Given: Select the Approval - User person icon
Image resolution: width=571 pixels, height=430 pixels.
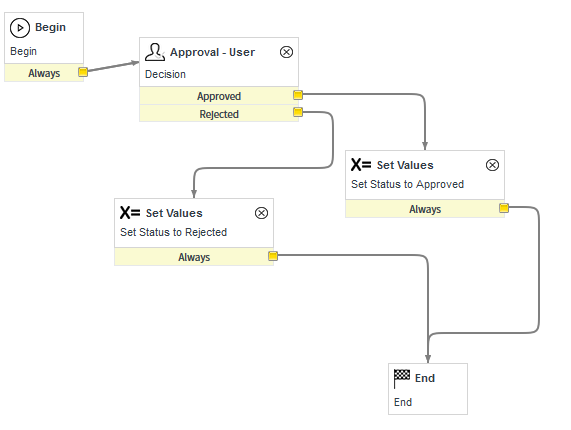Looking at the screenshot, I should [155, 52].
